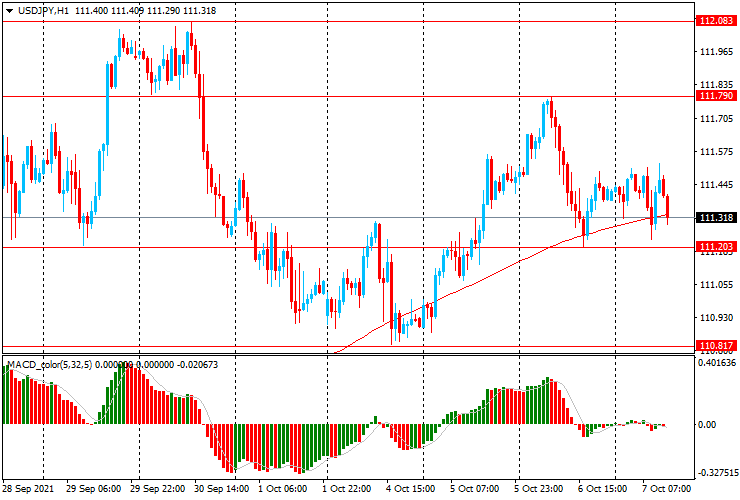Select the MACD scale zero level 0.00
The width and height of the screenshot is (740, 500).
(706, 424)
